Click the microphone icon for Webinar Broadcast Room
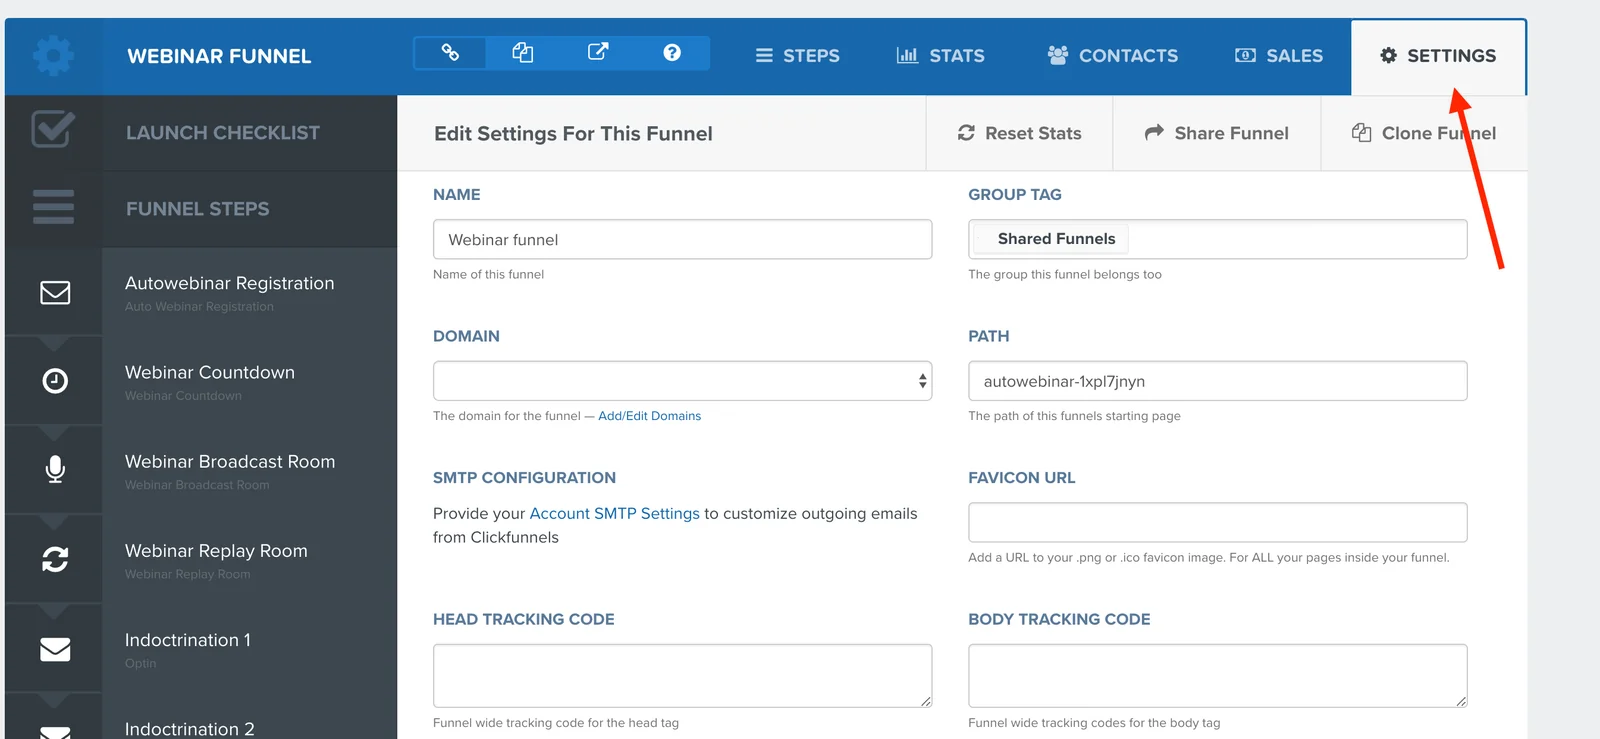The image size is (1600, 739). (55, 469)
